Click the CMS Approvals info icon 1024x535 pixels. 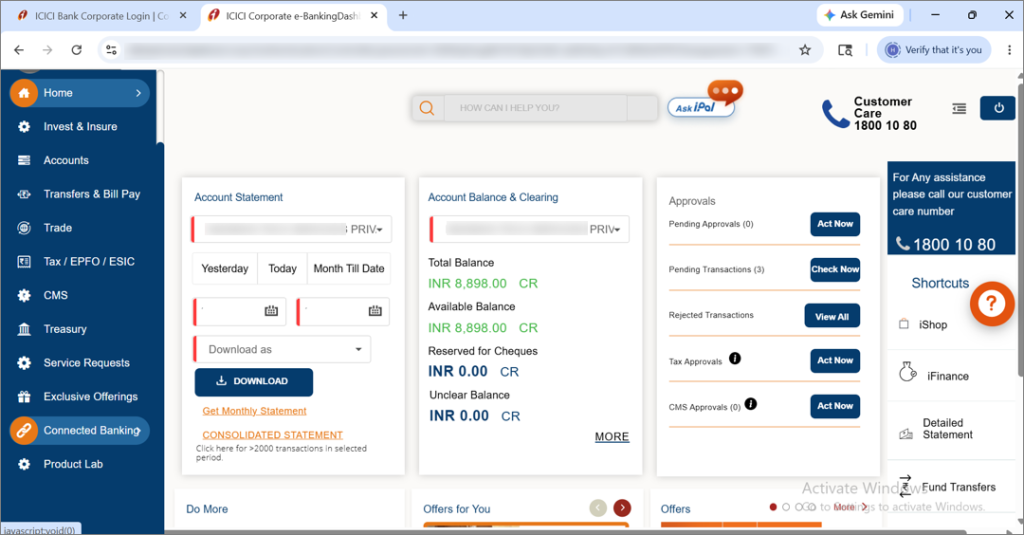click(751, 404)
